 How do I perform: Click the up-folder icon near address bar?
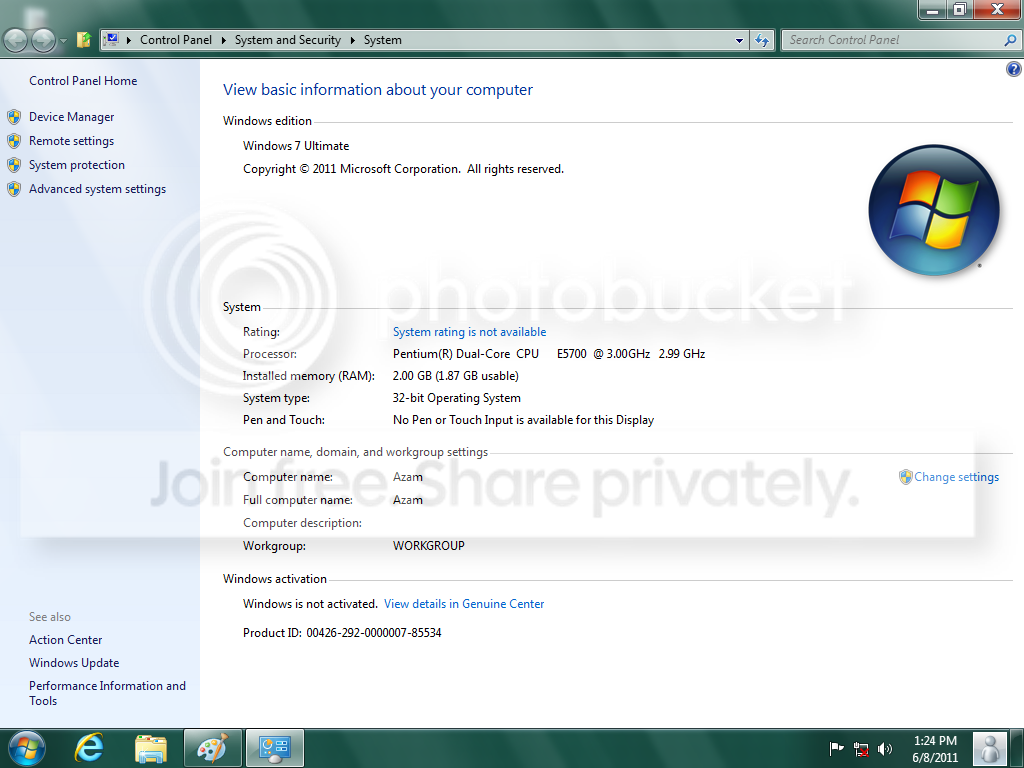click(84, 40)
